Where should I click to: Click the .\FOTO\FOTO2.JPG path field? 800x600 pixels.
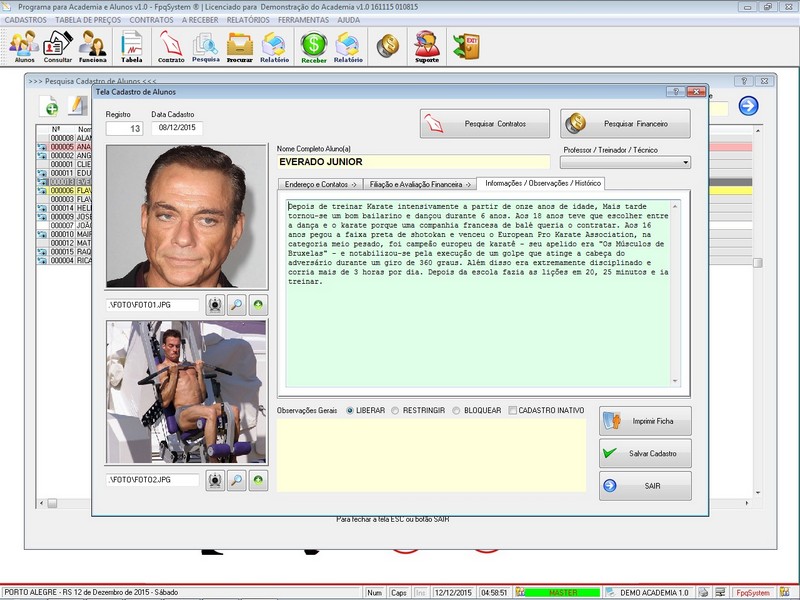[x=153, y=480]
